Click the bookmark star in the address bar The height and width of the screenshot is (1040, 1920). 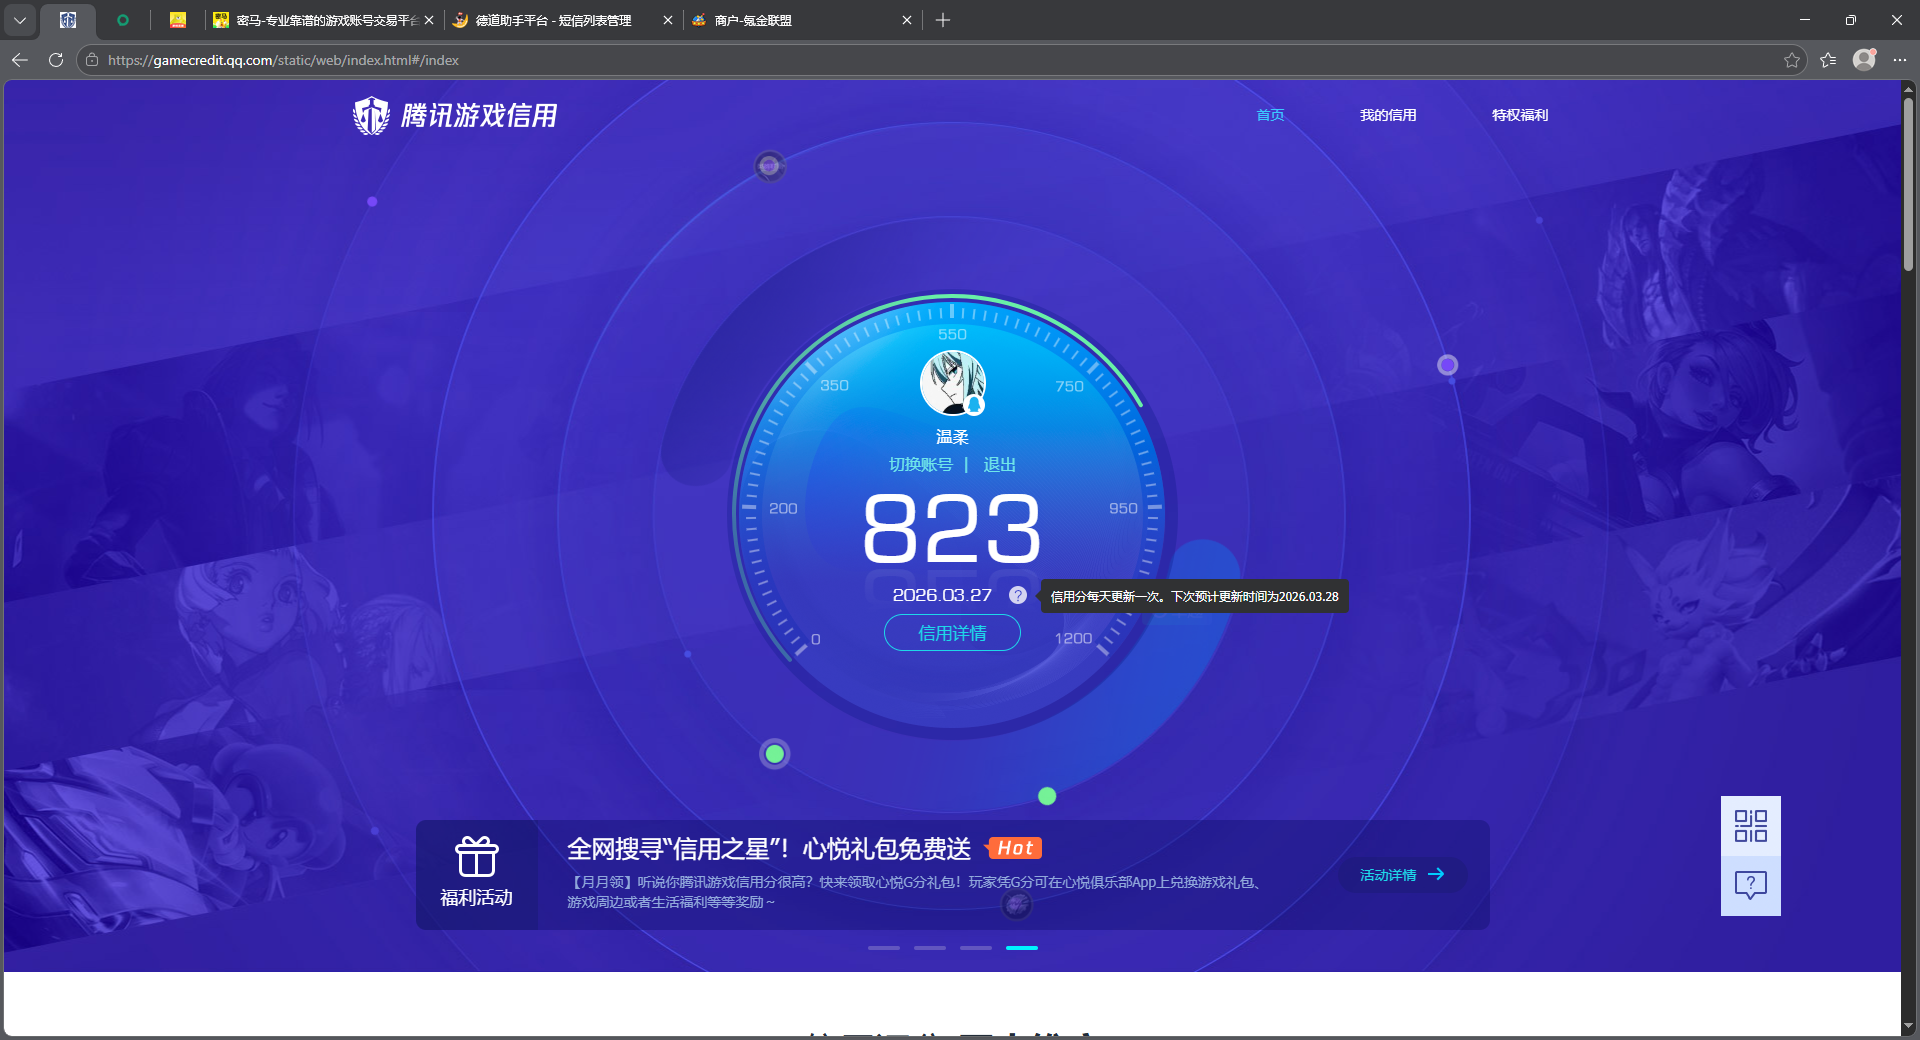click(1792, 60)
